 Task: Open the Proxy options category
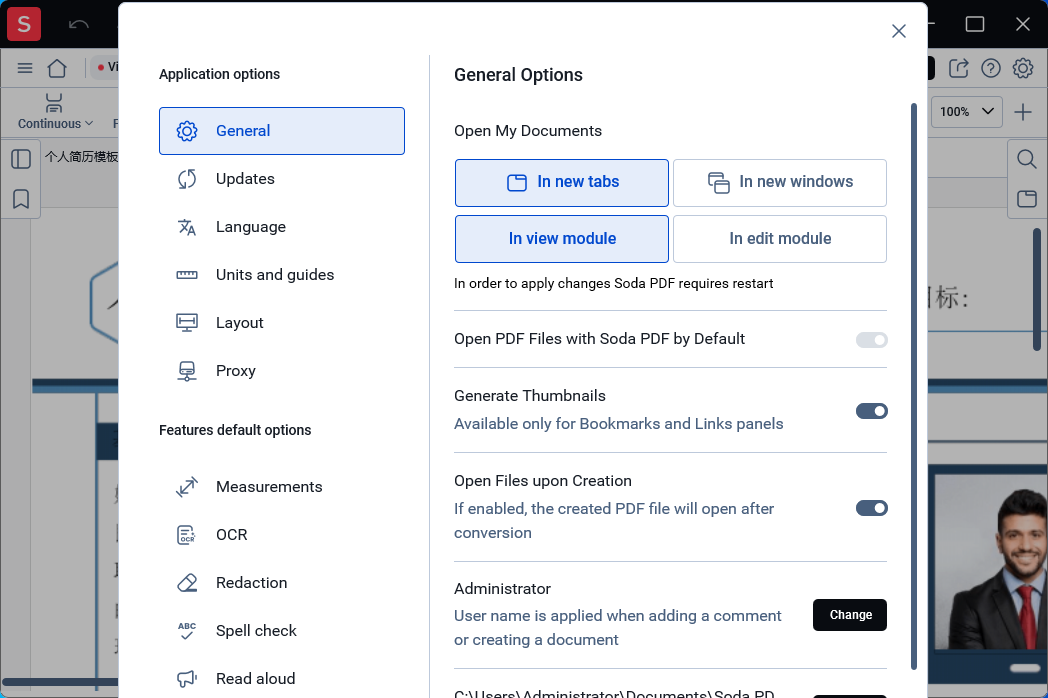[x=281, y=371]
